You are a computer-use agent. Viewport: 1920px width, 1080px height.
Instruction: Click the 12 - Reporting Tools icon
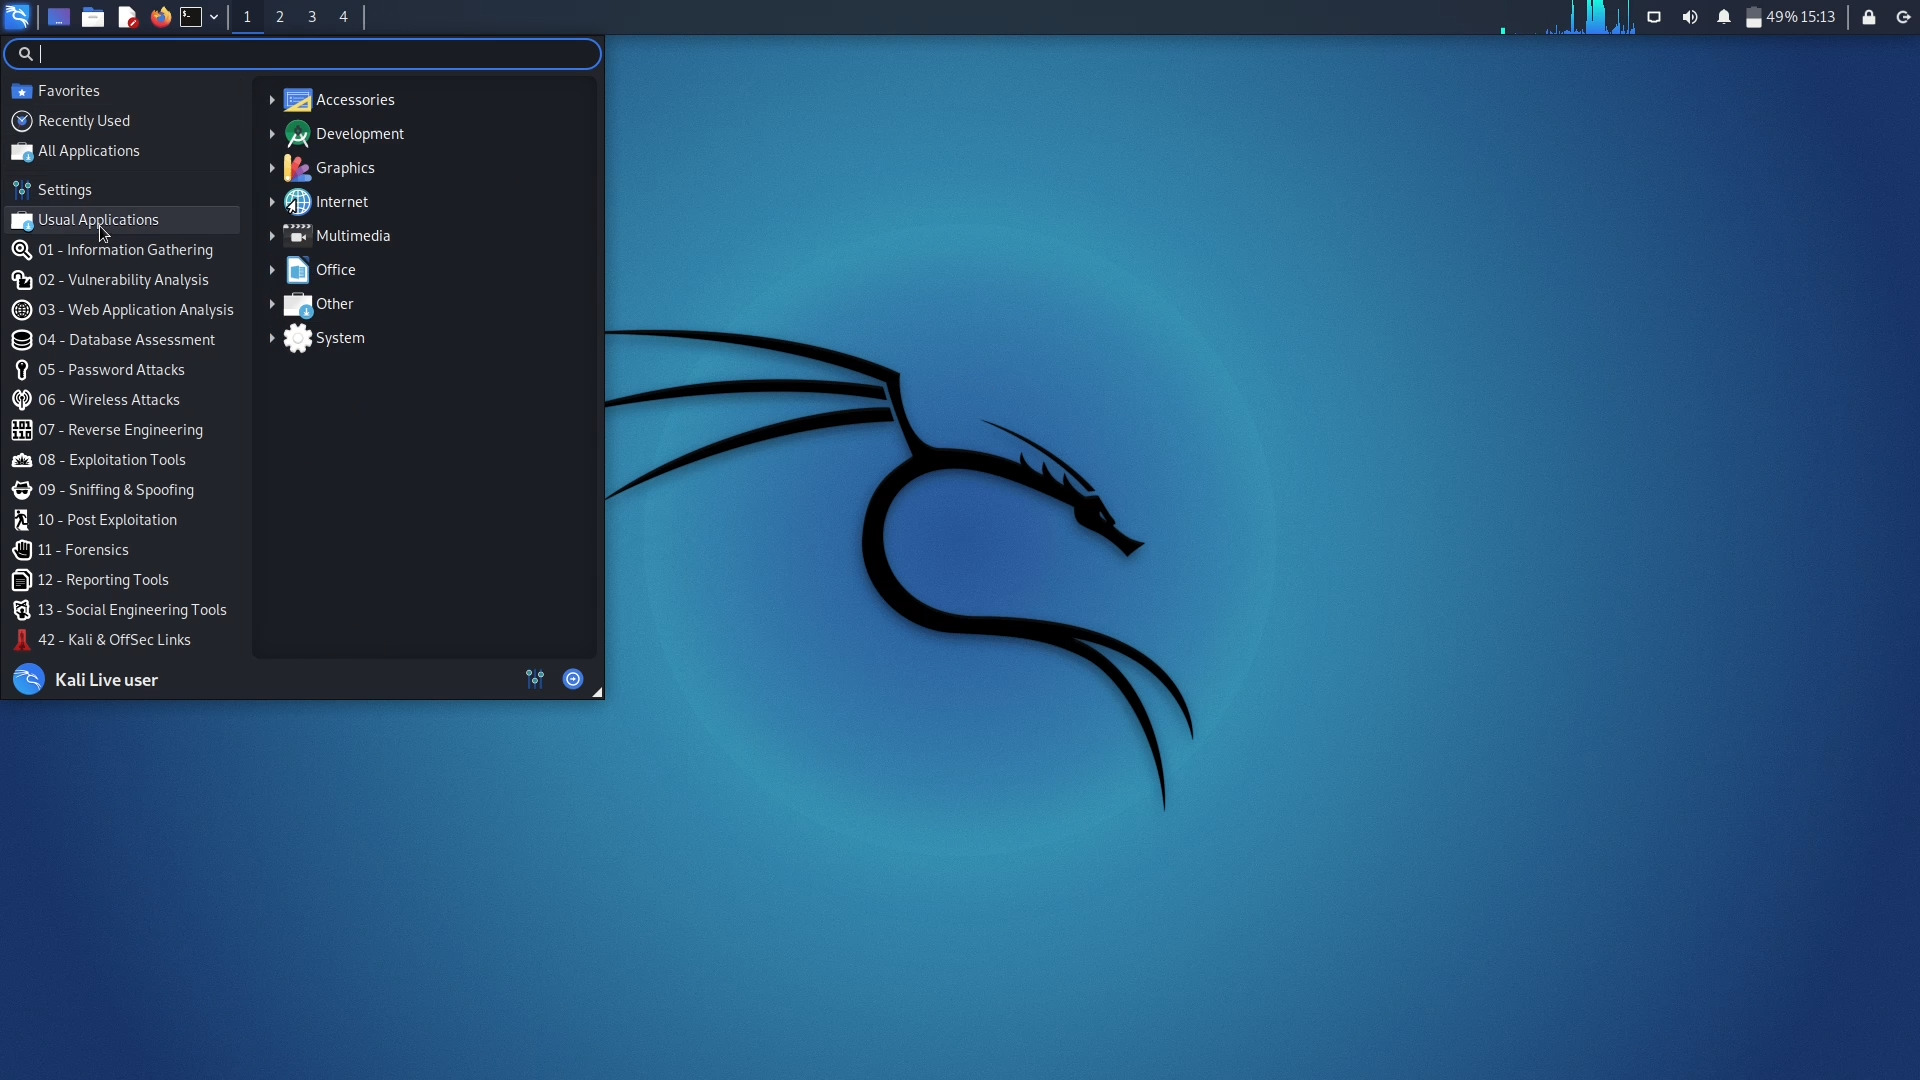pos(21,580)
